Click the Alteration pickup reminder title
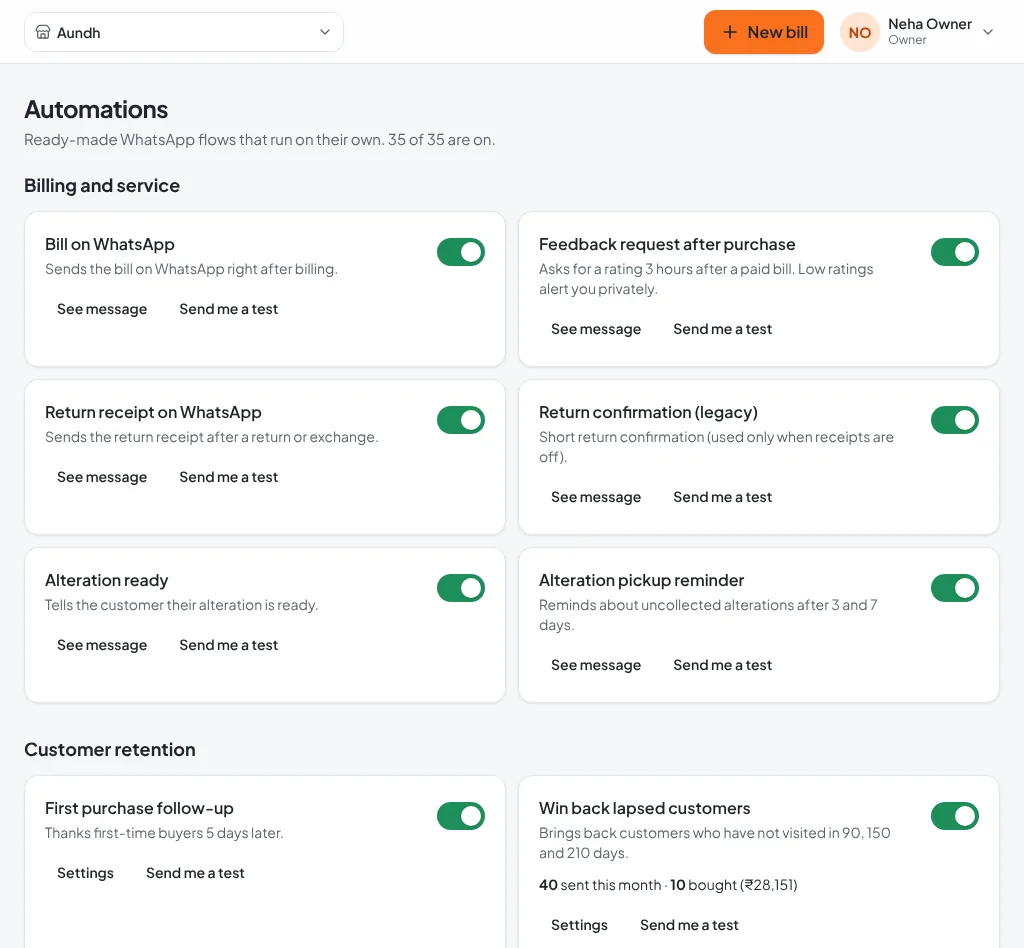Image resolution: width=1024 pixels, height=948 pixels. tap(641, 580)
